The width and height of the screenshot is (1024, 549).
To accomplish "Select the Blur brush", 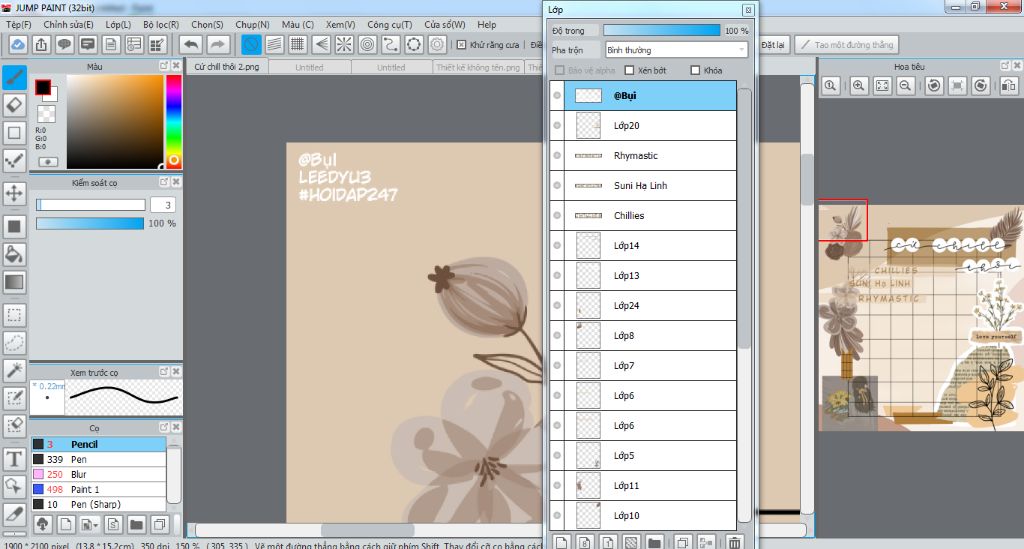I will (98, 474).
